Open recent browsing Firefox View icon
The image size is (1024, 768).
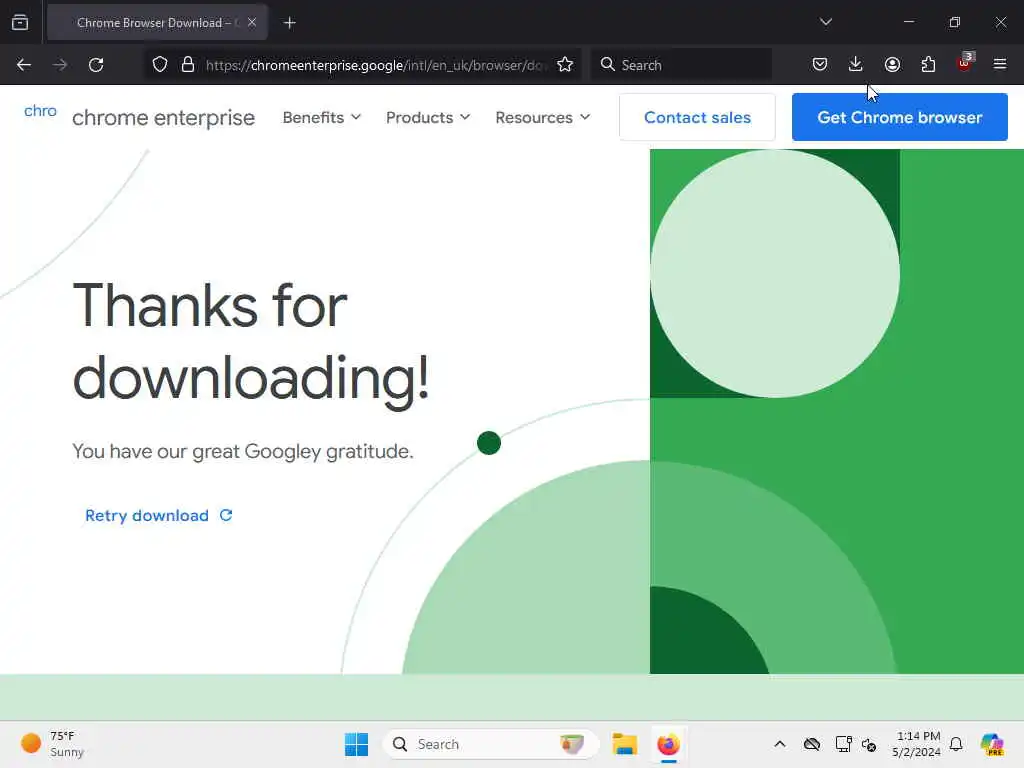tap(20, 22)
